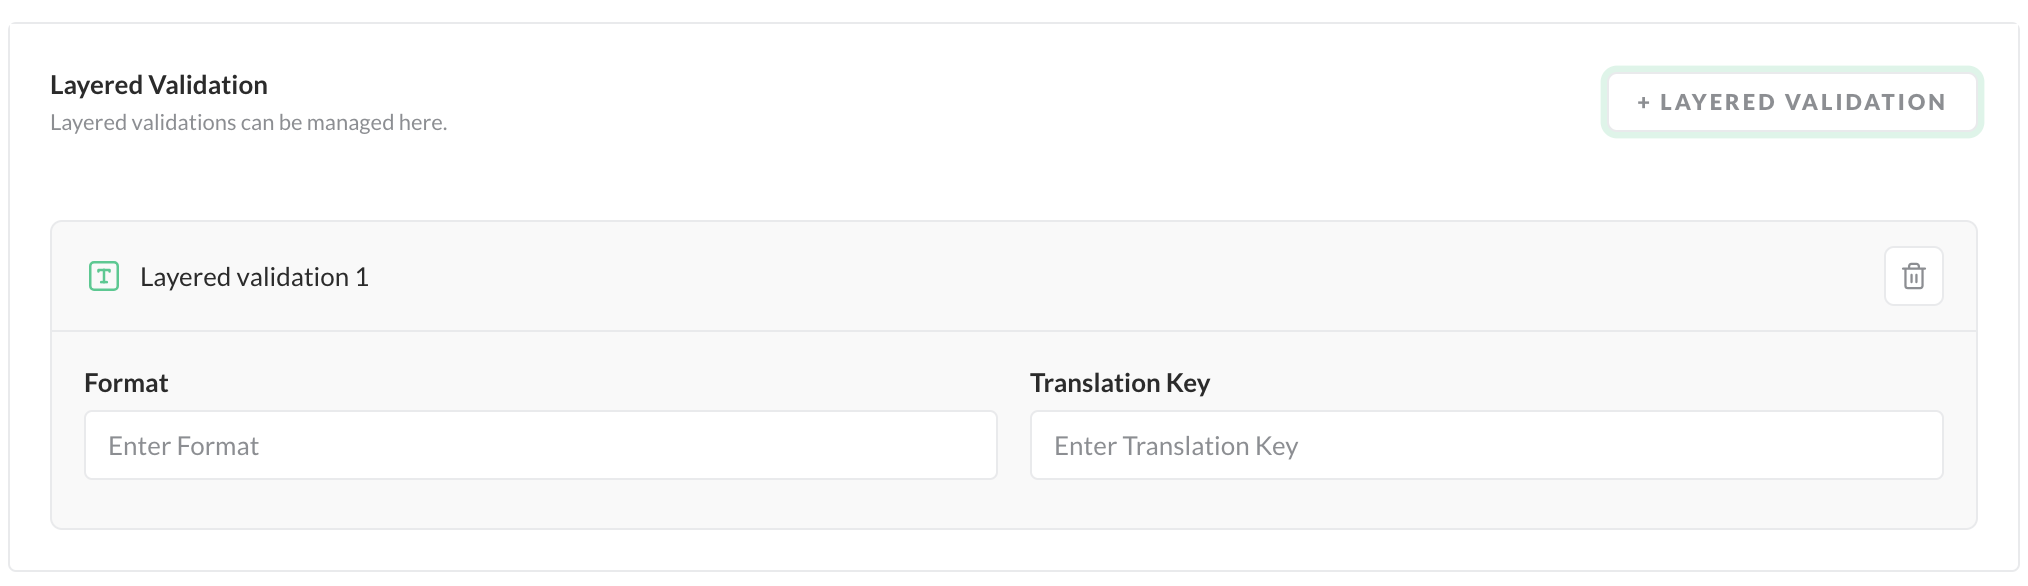Click the Format field label
This screenshot has width=2028, height=586.
click(126, 383)
